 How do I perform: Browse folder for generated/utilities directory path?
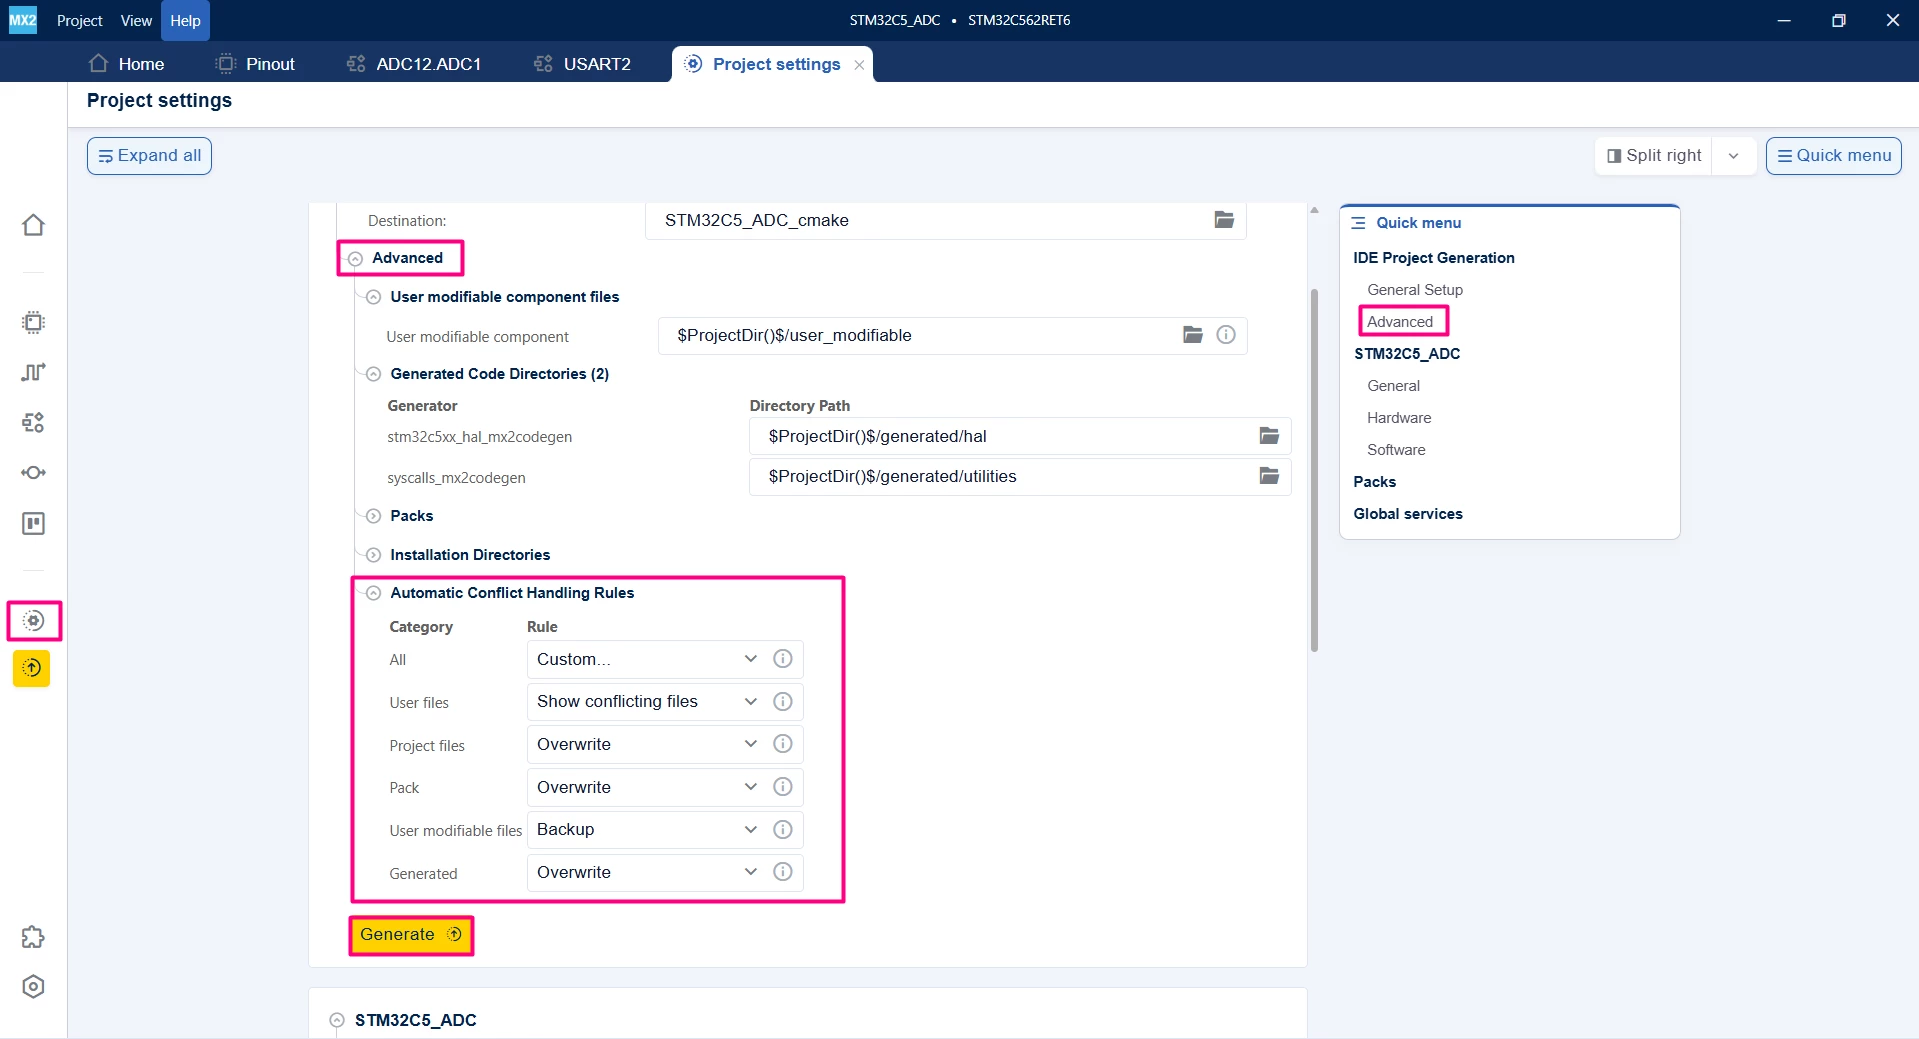[x=1269, y=476]
